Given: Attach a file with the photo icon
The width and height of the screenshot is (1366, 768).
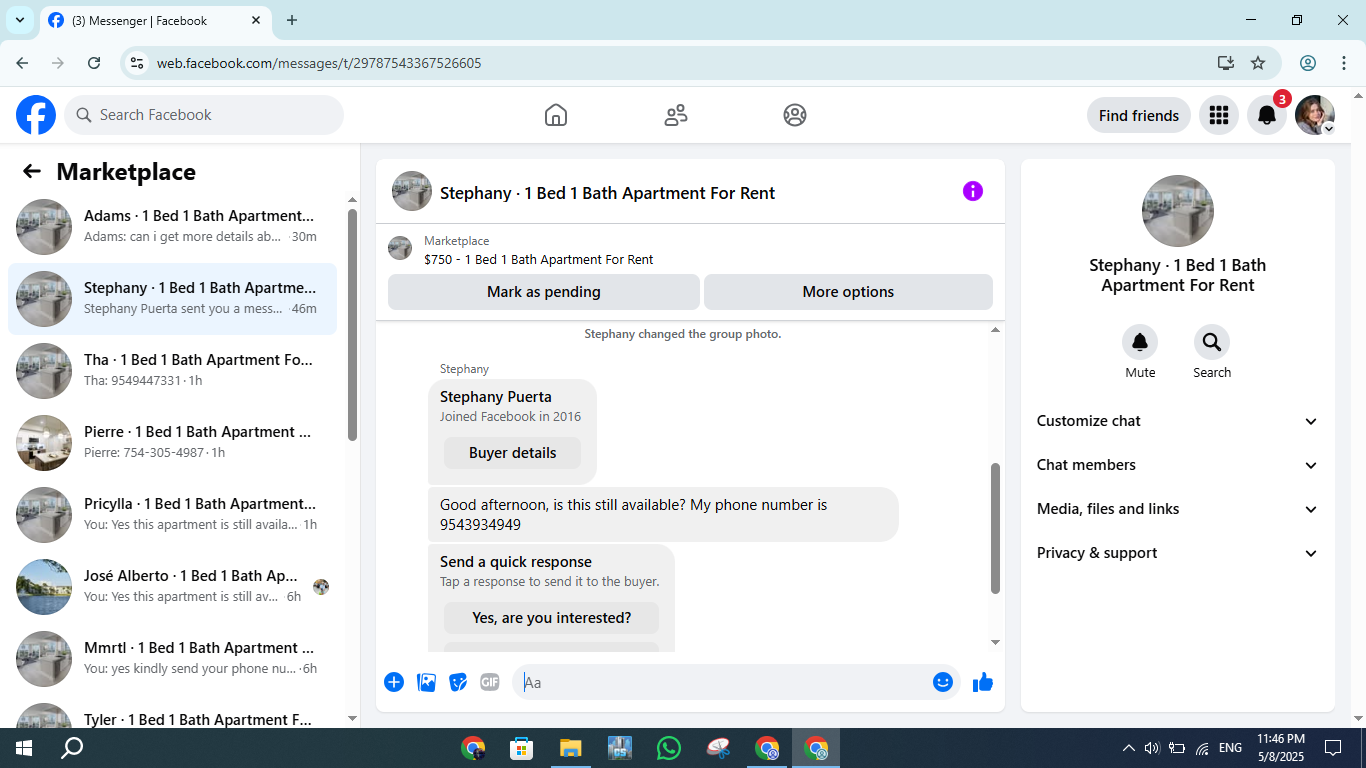Looking at the screenshot, I should pos(426,682).
